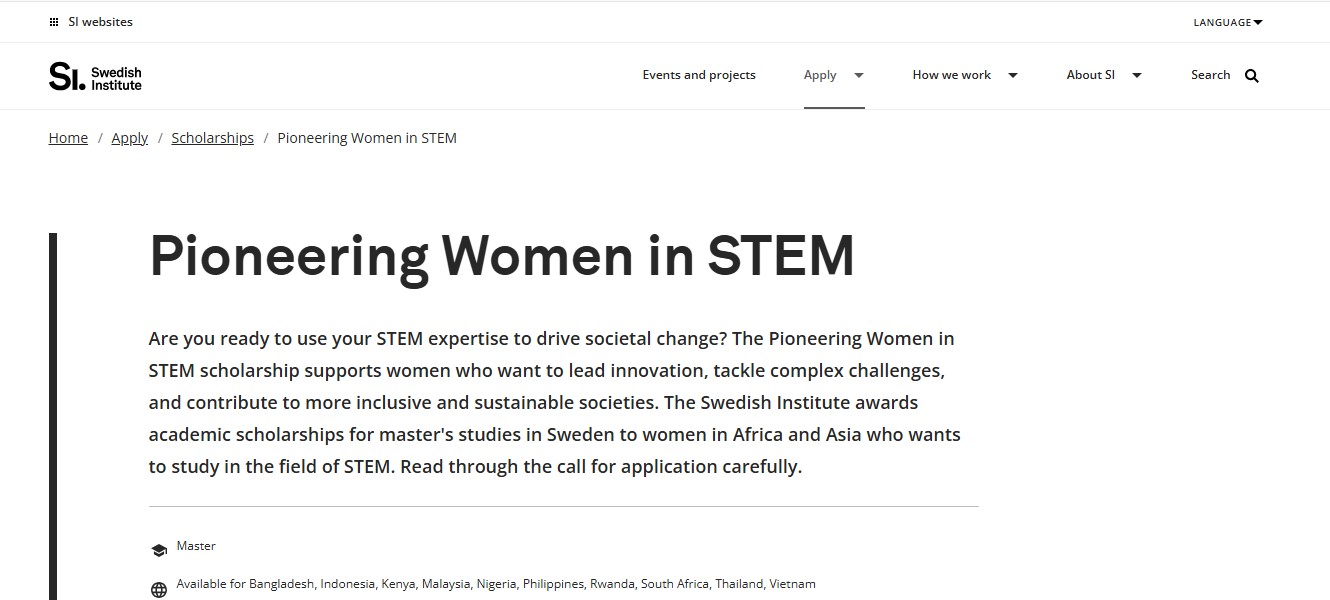Open the How we work menu

(x=951, y=75)
